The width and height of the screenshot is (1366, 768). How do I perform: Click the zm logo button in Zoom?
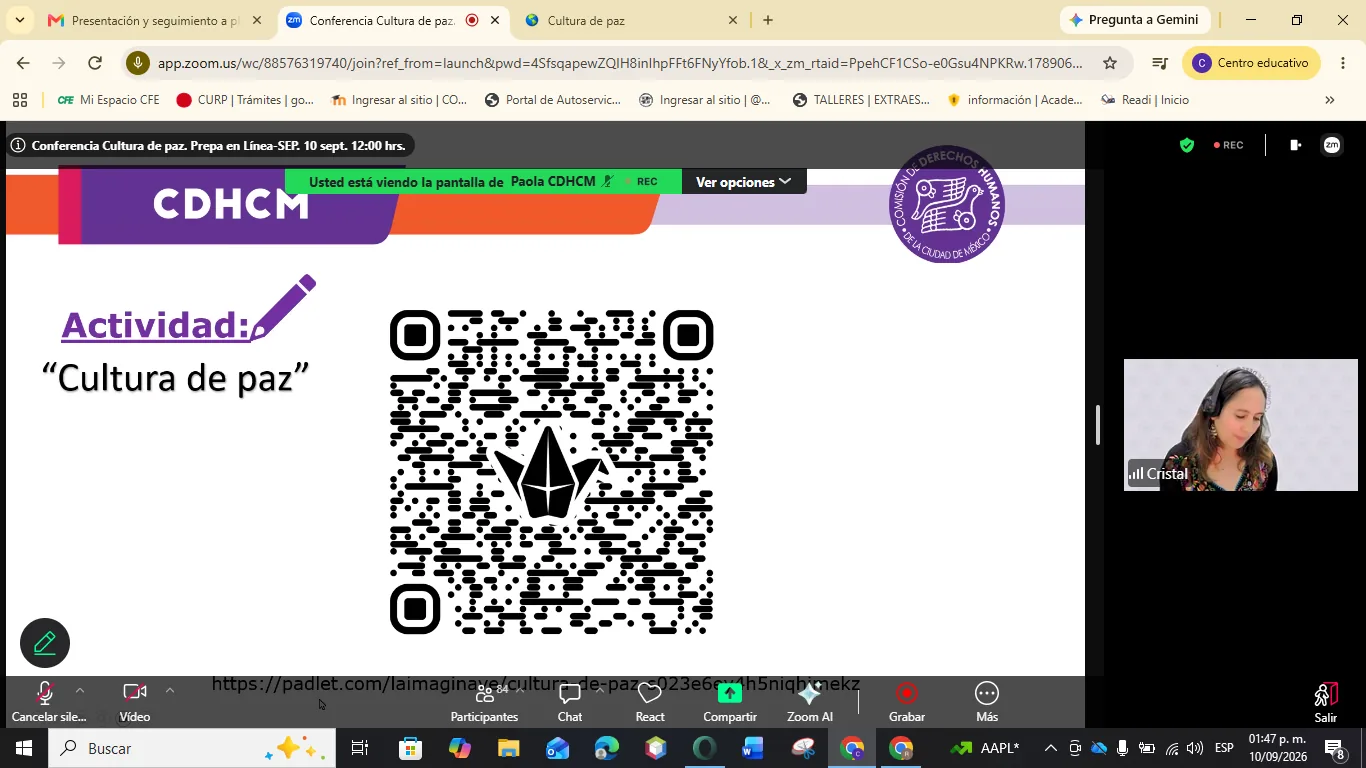(1332, 145)
